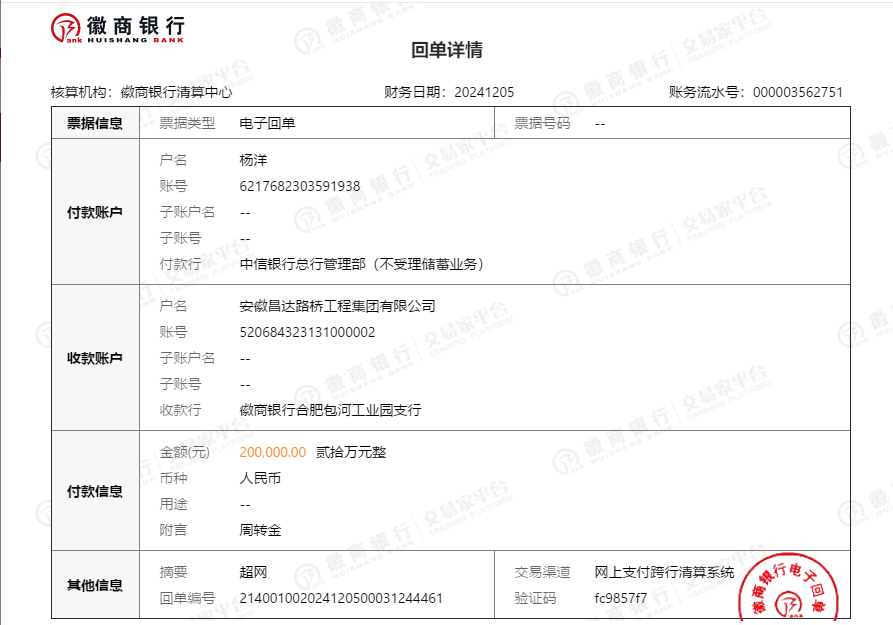
Task: Click the 回单详情 page title
Action: coord(447,51)
